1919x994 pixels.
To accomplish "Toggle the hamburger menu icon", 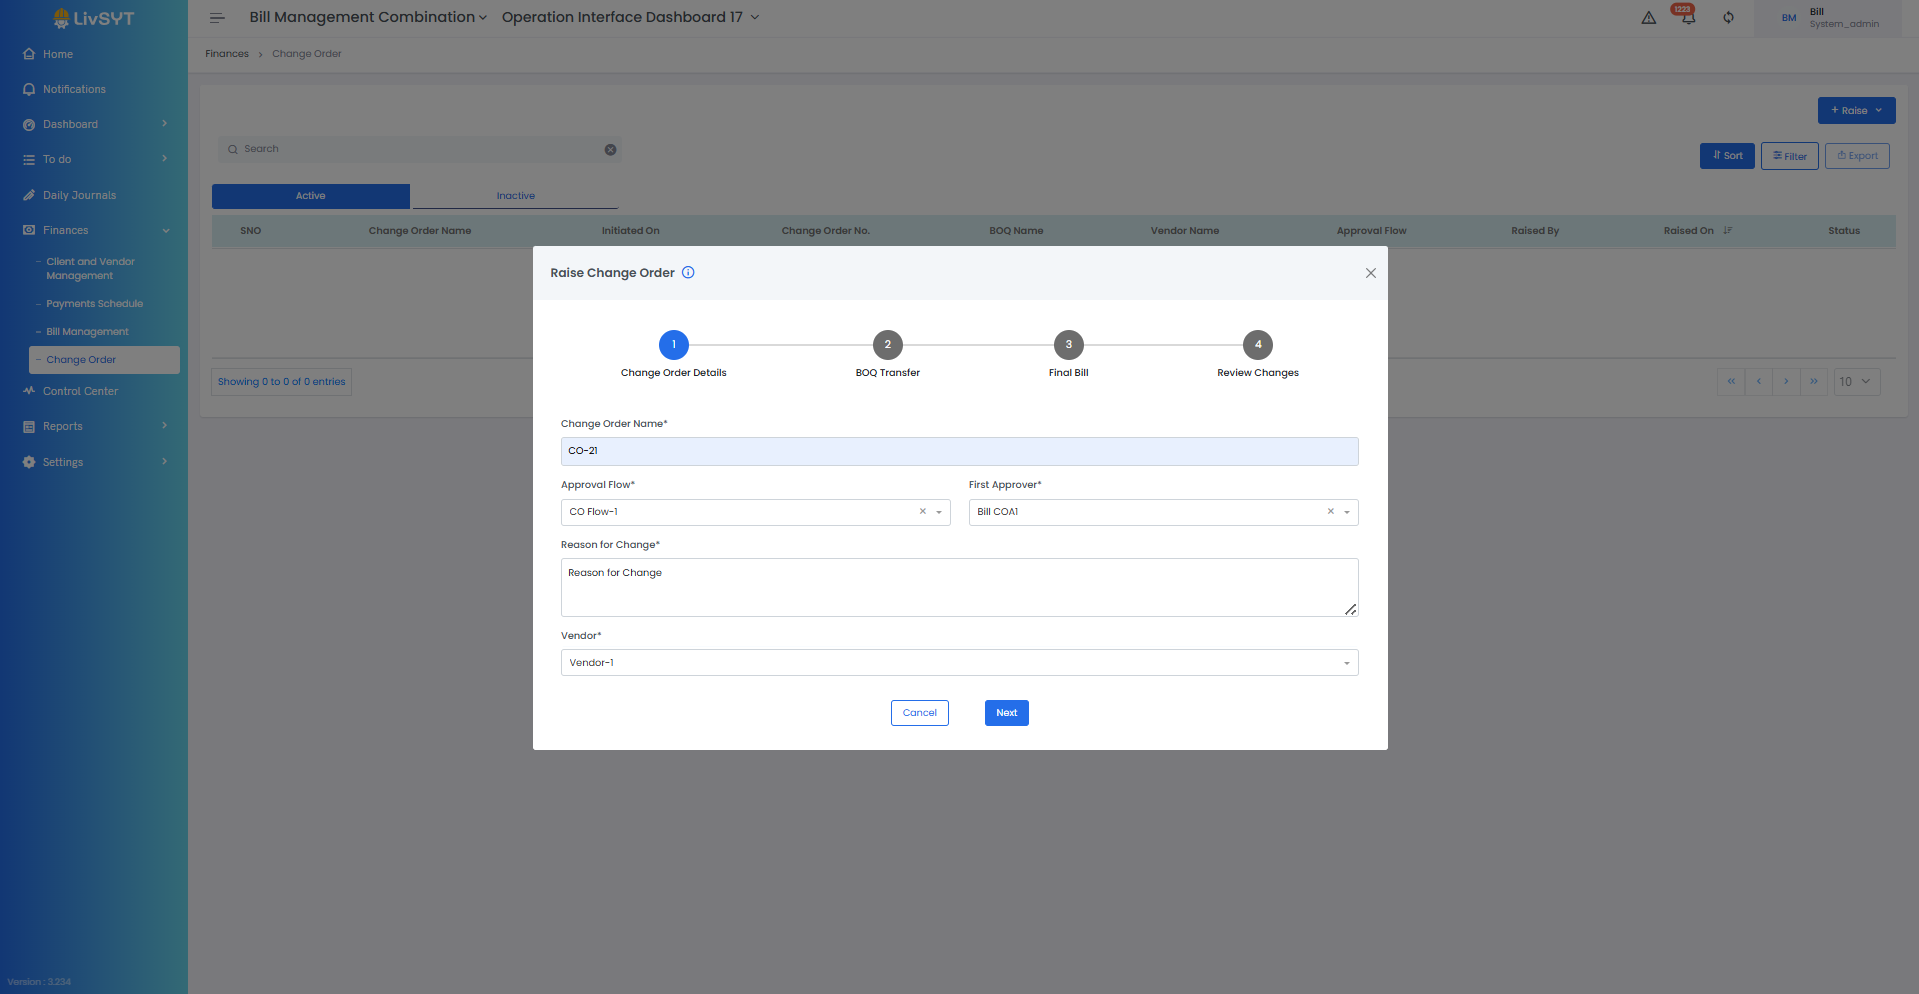I will click(x=217, y=18).
